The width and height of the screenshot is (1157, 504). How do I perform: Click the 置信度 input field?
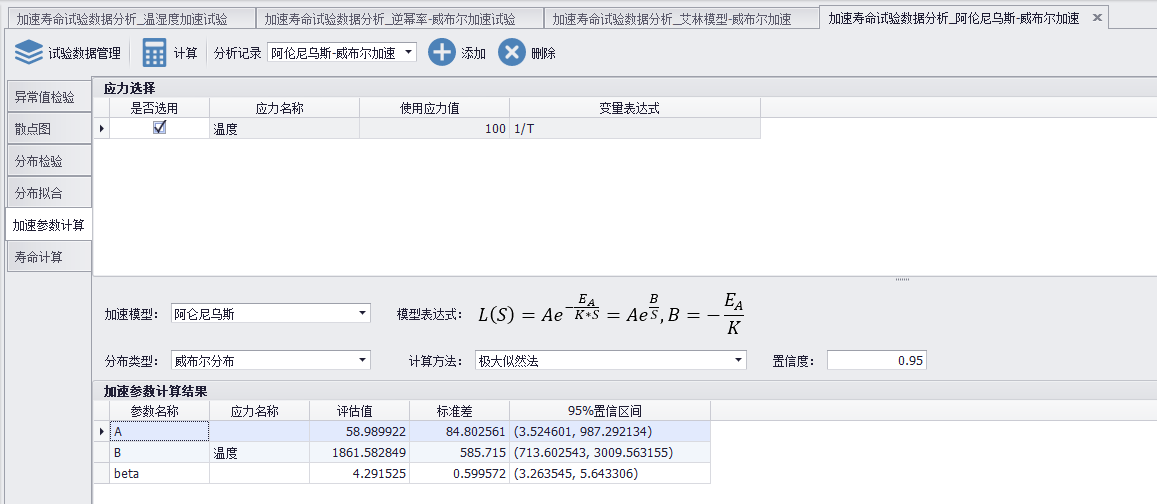(877, 360)
